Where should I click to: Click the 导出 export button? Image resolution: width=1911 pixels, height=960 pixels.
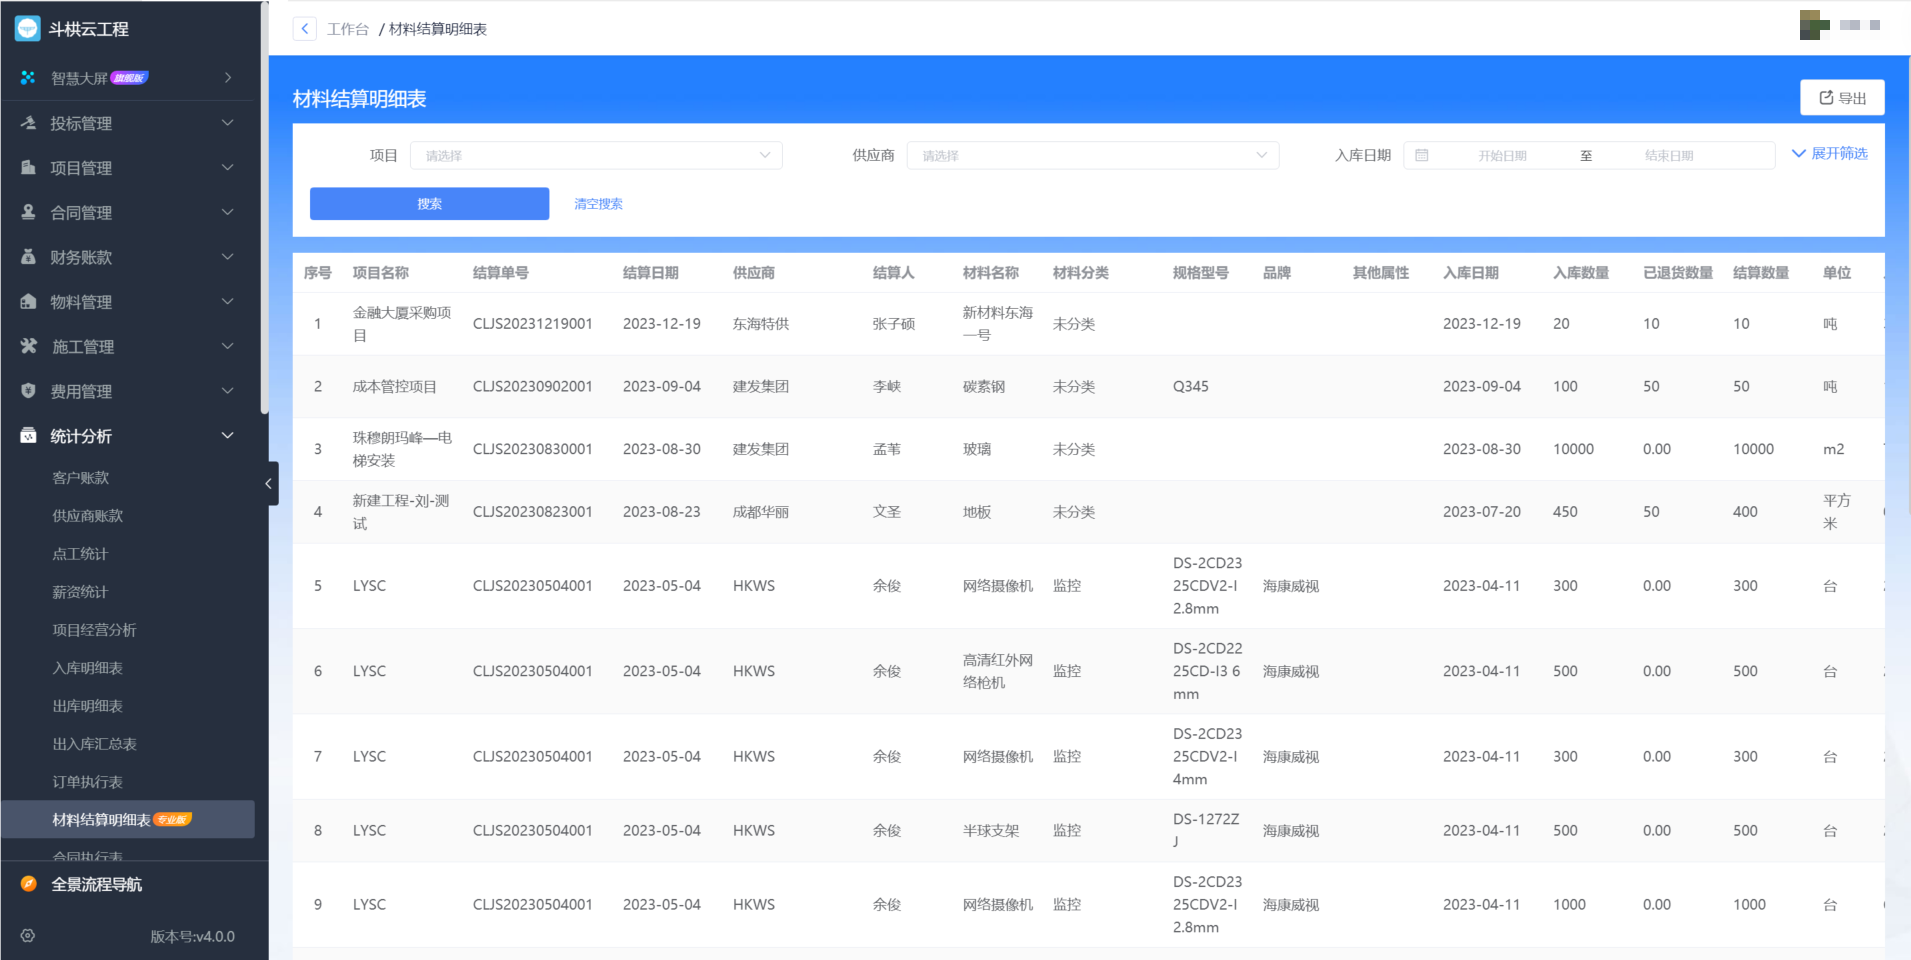[x=1842, y=98]
